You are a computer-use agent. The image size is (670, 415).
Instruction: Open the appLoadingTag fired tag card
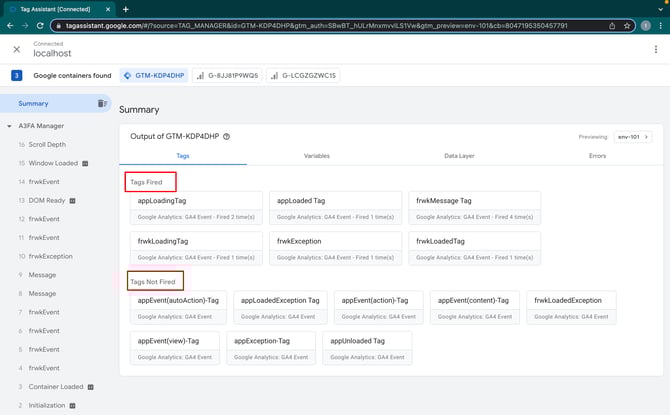tap(195, 207)
